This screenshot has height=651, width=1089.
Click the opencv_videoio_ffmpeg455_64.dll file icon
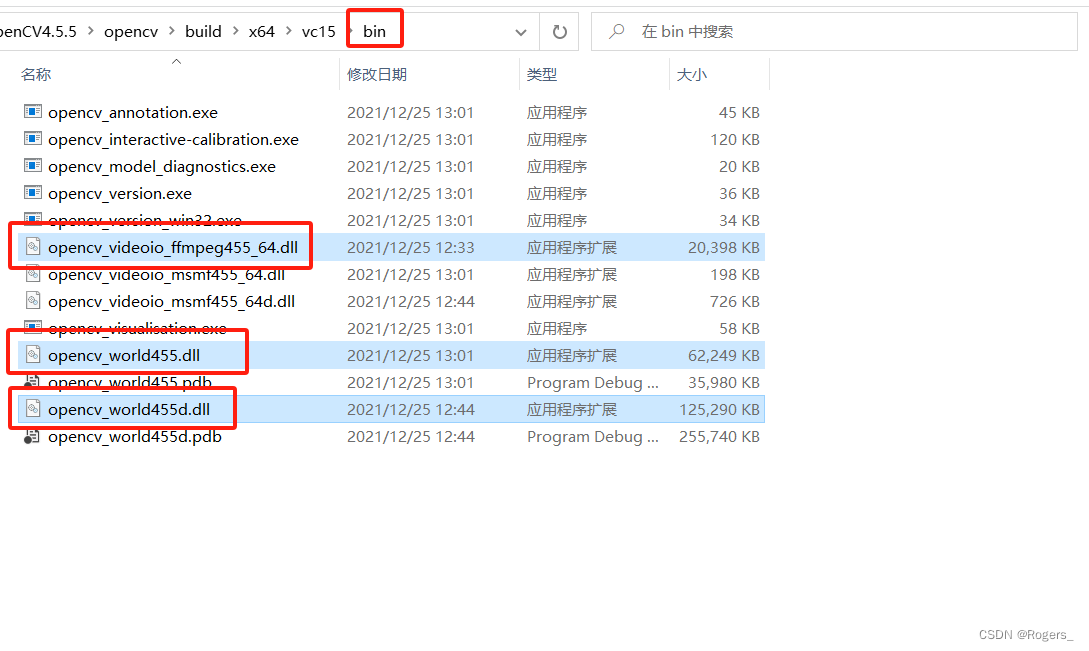pyautogui.click(x=34, y=247)
